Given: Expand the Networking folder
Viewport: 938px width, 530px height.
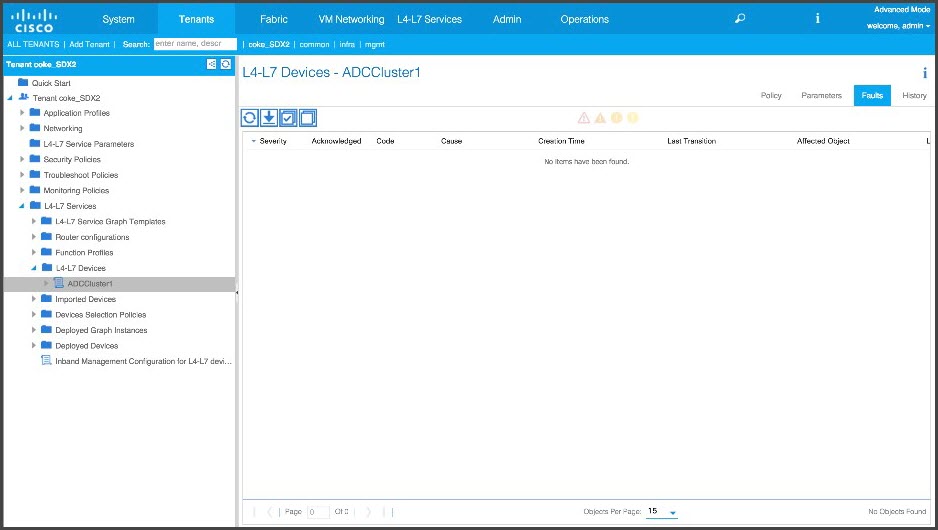Looking at the screenshot, I should pyautogui.click(x=22, y=128).
